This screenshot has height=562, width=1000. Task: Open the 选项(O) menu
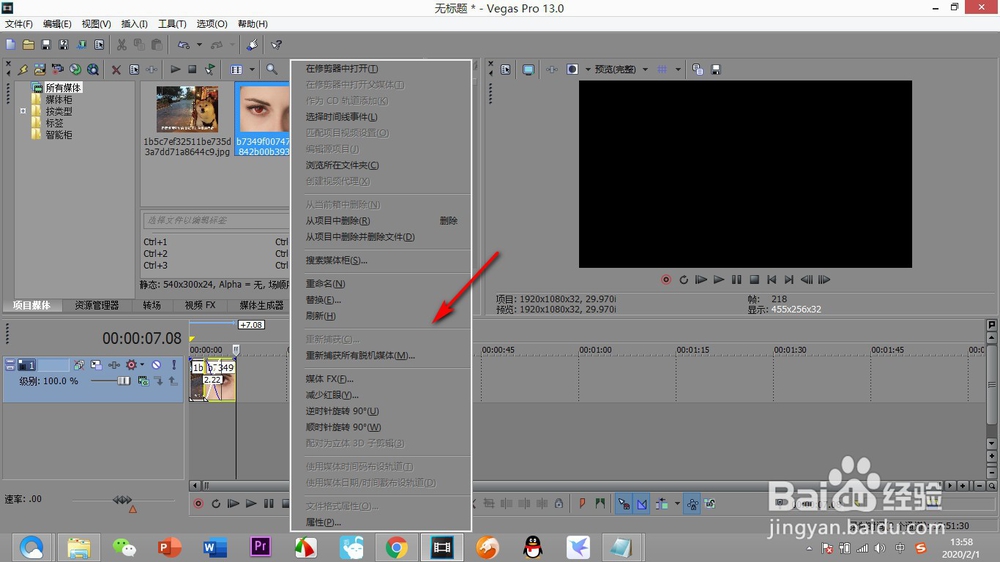pyautogui.click(x=212, y=24)
